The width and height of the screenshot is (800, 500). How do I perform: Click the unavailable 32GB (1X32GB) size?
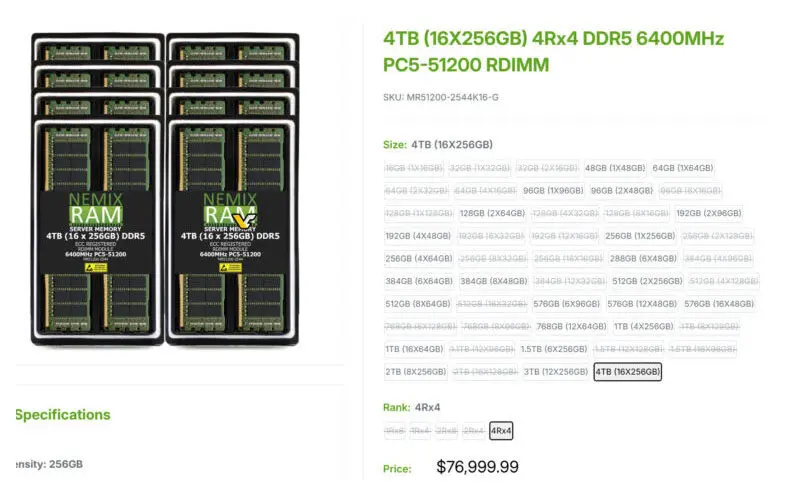[x=480, y=168]
